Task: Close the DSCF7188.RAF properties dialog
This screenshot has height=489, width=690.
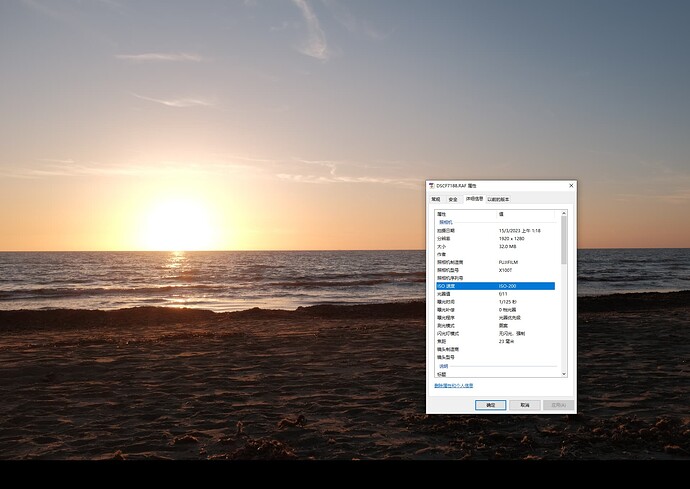Action: coord(571,186)
